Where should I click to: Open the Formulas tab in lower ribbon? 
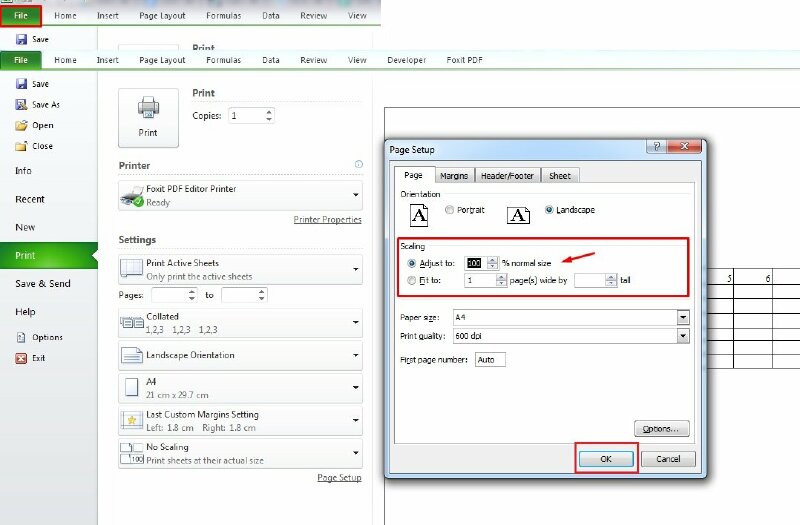pos(223,60)
